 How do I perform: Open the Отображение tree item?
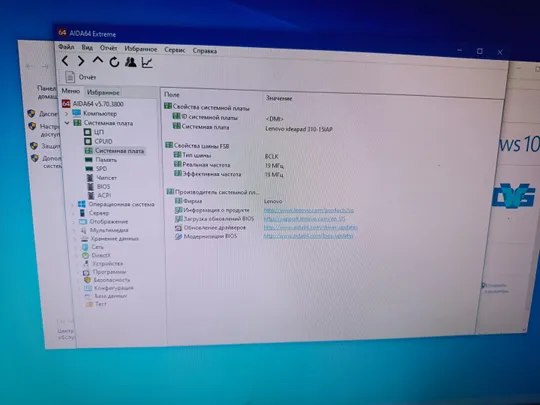[x=104, y=221]
